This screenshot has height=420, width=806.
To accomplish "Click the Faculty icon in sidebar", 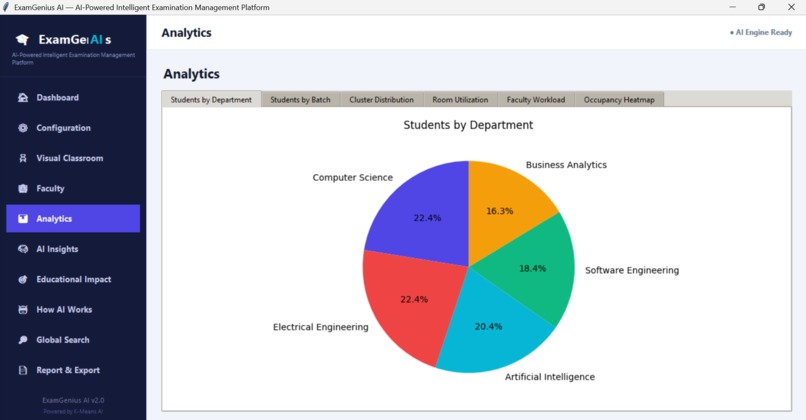I will (23, 189).
